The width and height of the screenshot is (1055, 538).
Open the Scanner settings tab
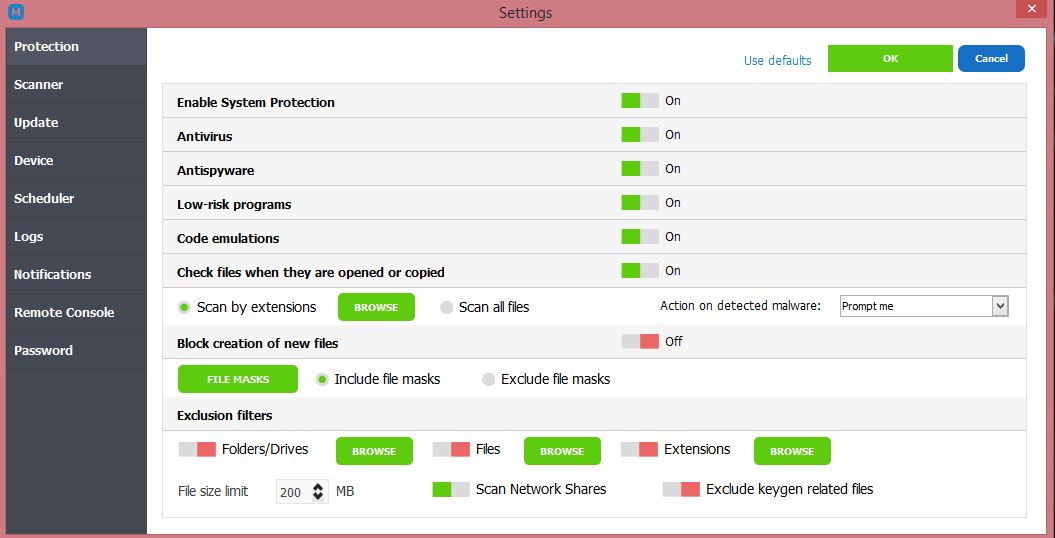point(39,85)
